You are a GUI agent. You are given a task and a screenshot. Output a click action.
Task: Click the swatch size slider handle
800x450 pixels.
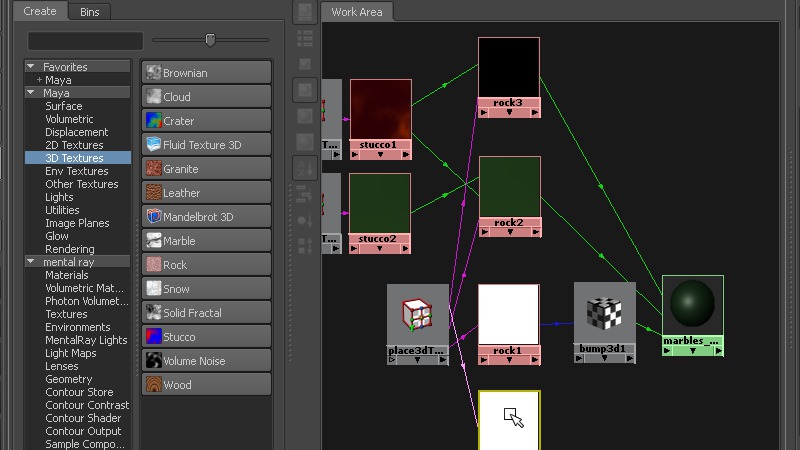pyautogui.click(x=210, y=40)
